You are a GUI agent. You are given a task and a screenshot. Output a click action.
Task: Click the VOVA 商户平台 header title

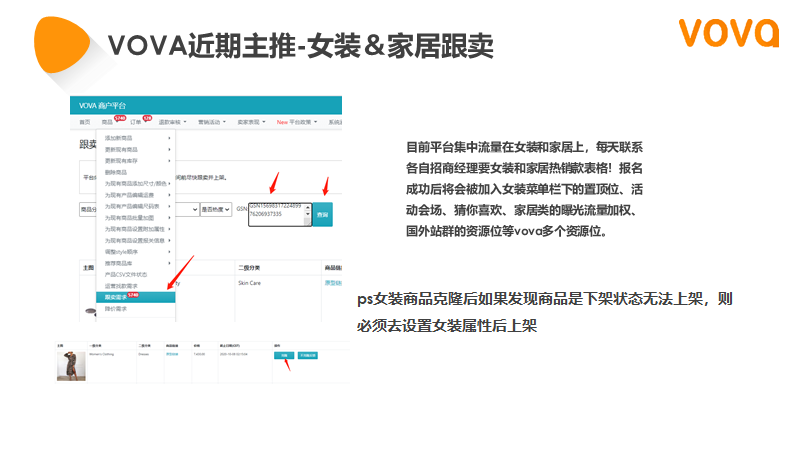click(x=102, y=106)
